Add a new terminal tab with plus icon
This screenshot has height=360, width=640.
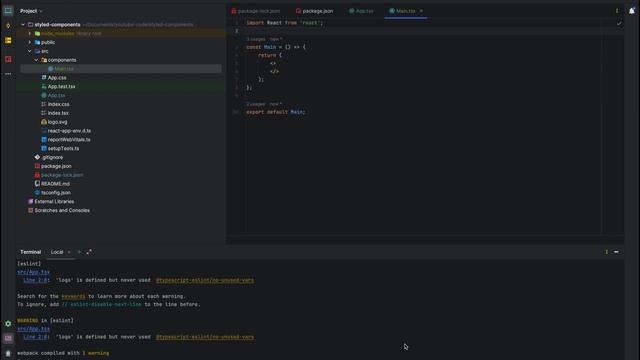point(79,252)
